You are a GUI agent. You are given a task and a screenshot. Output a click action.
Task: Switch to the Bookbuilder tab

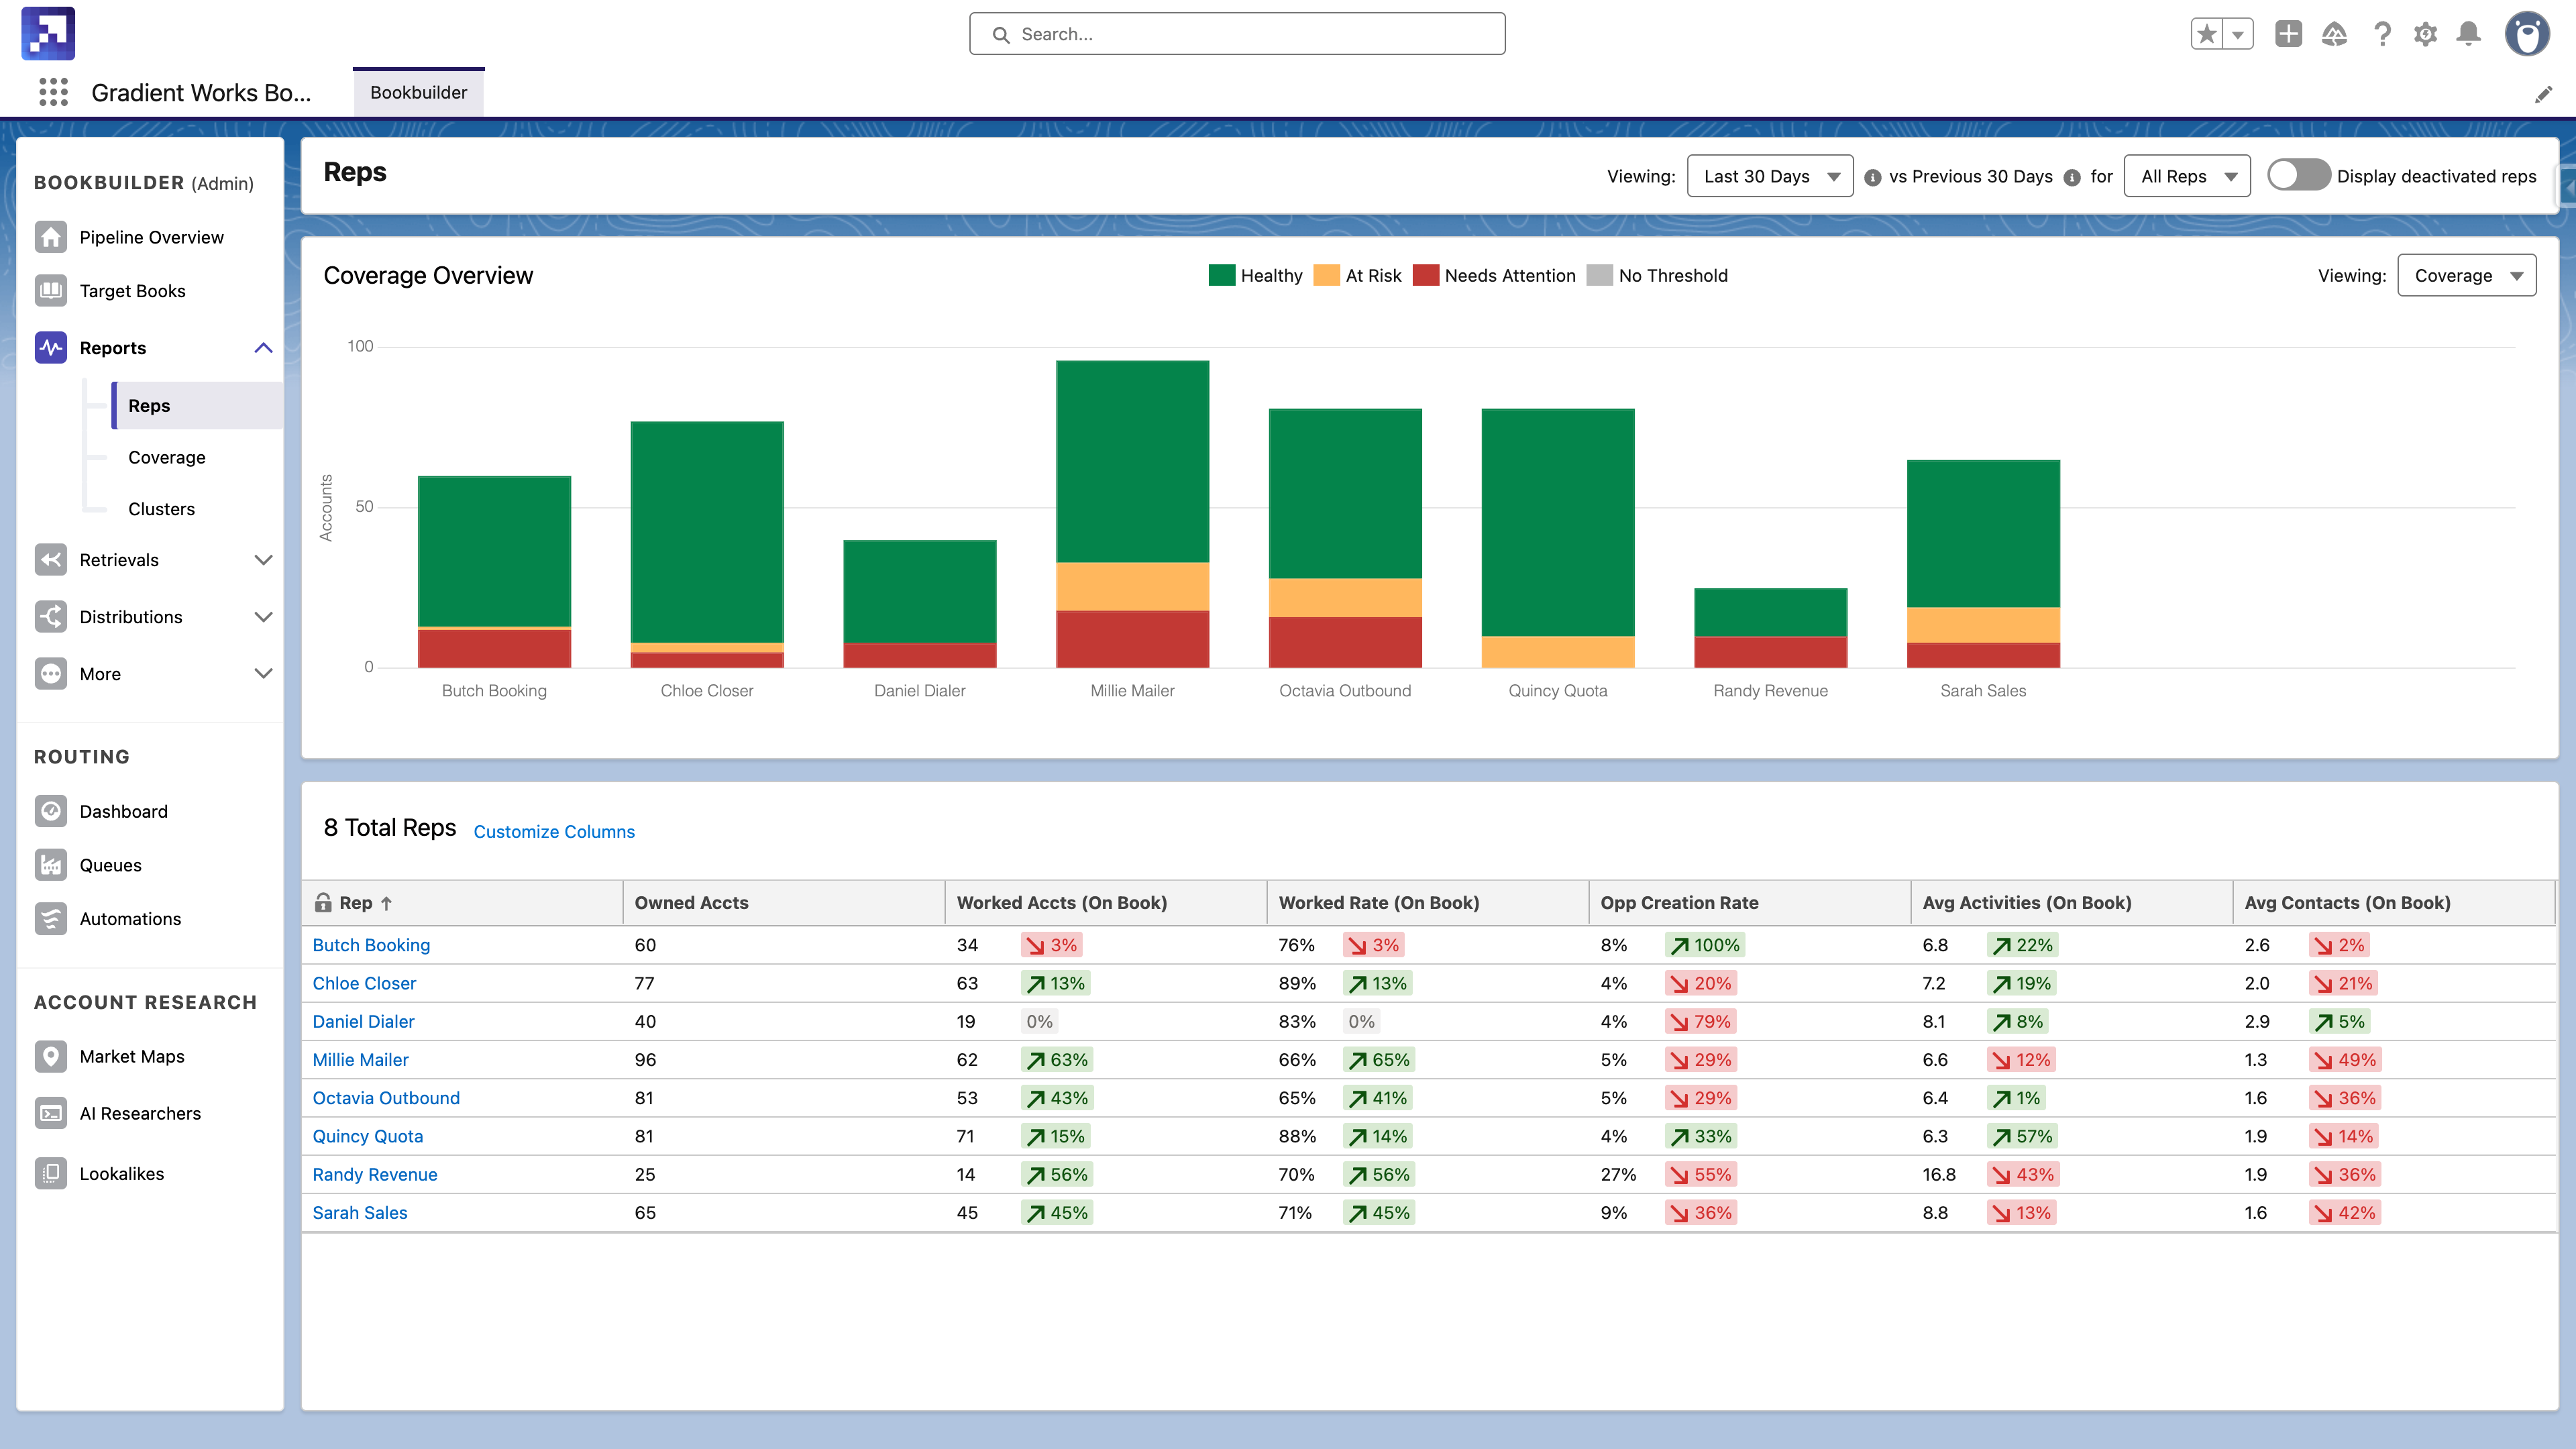click(x=418, y=92)
